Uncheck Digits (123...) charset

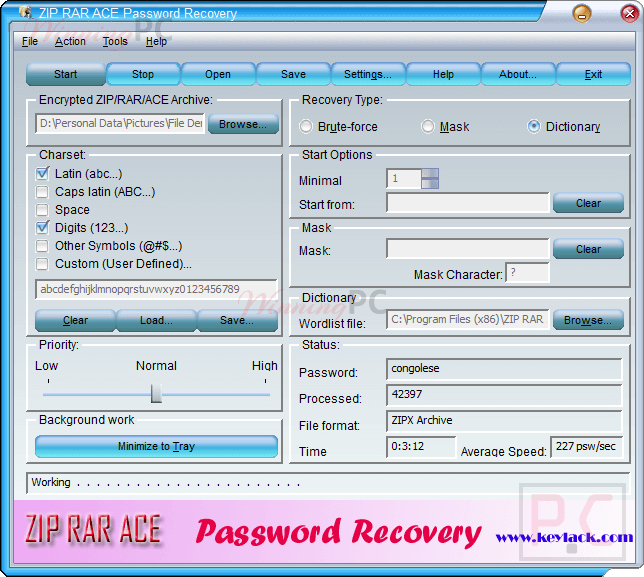point(42,228)
